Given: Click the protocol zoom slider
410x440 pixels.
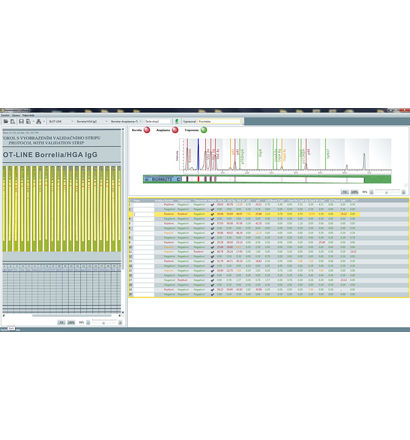Looking at the screenshot, I should tap(104, 322).
